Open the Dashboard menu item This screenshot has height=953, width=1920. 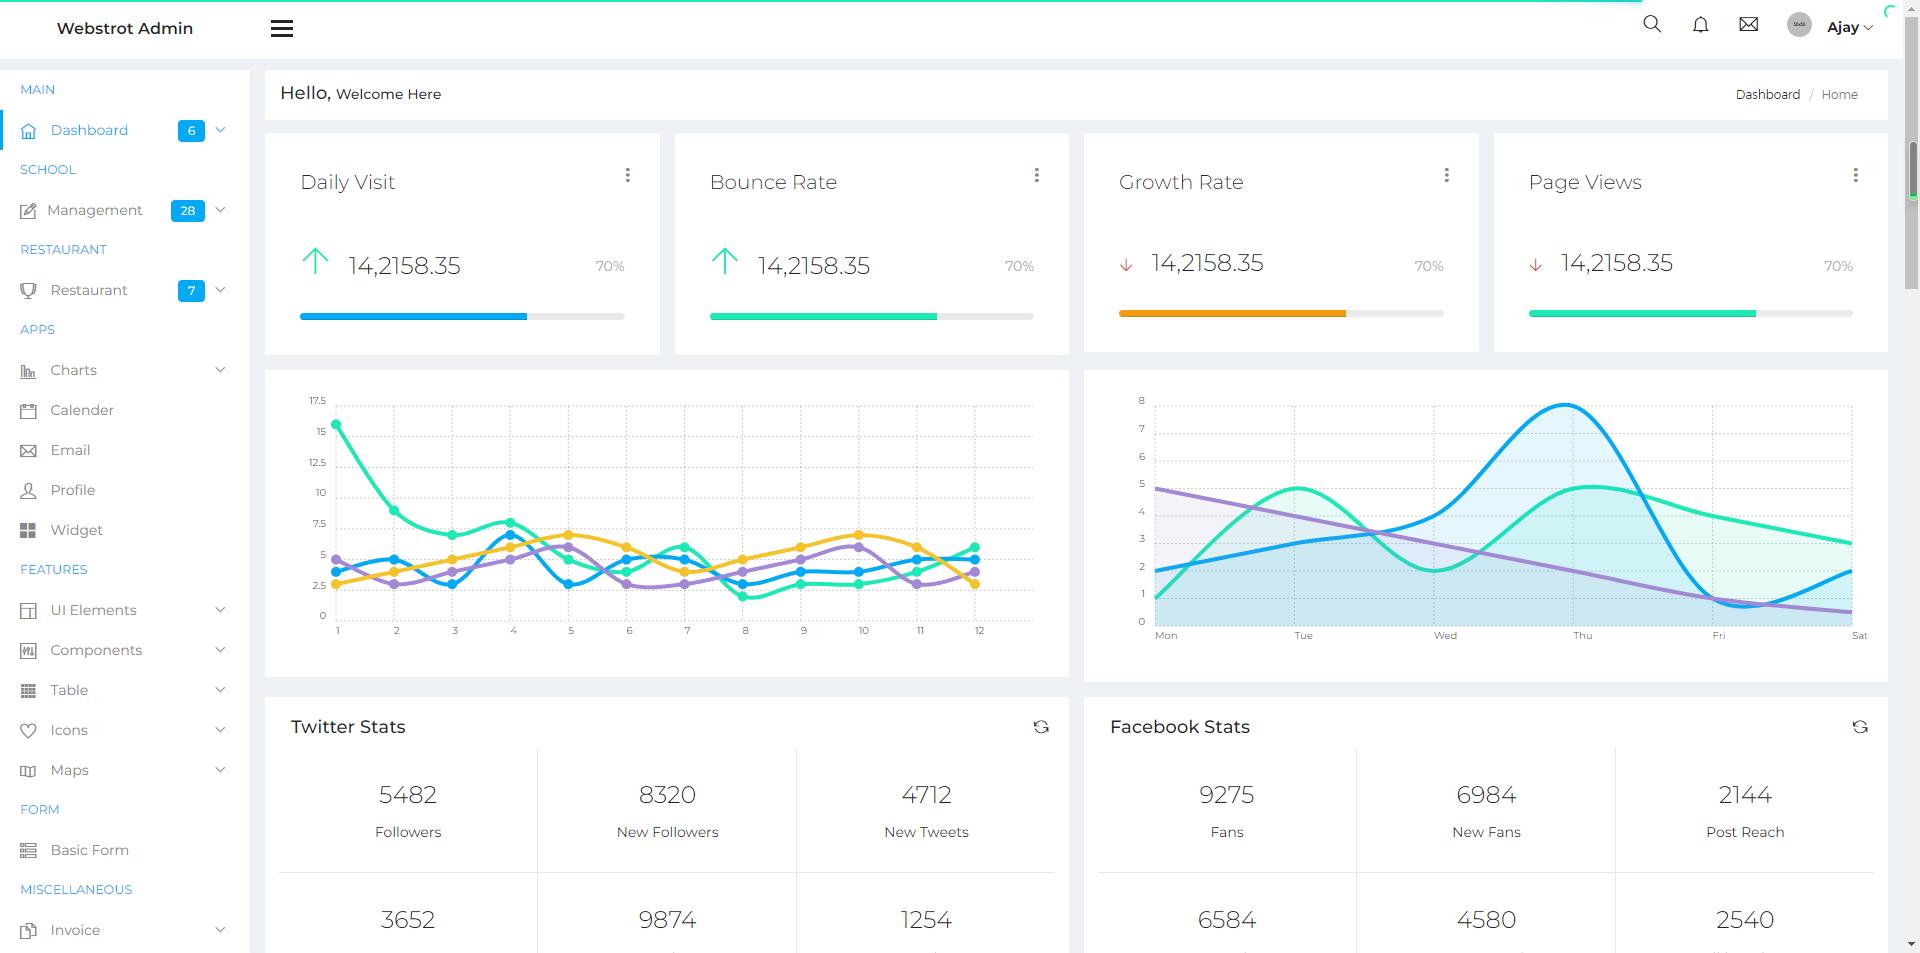tap(124, 130)
